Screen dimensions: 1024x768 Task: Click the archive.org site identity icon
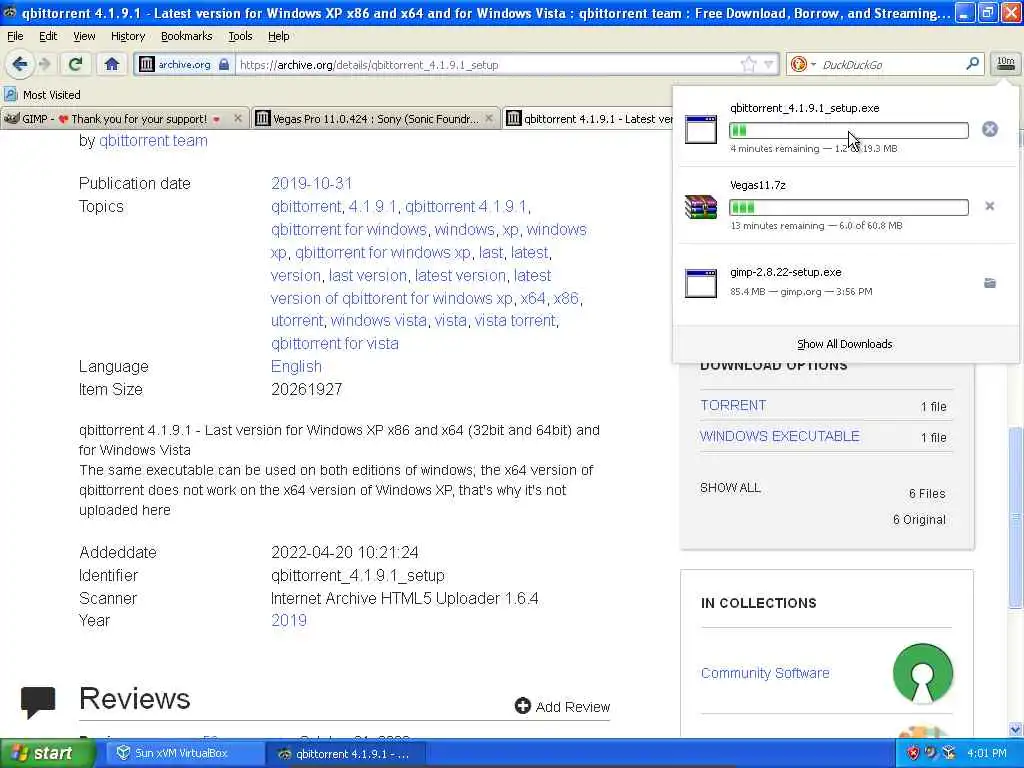coord(147,64)
